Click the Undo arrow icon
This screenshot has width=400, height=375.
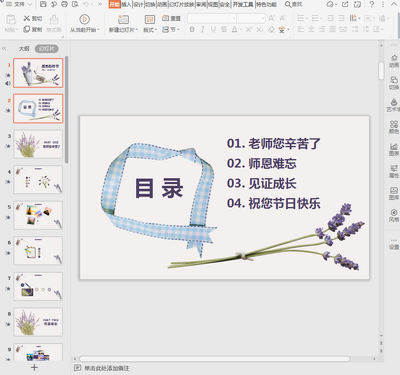[x=86, y=4]
